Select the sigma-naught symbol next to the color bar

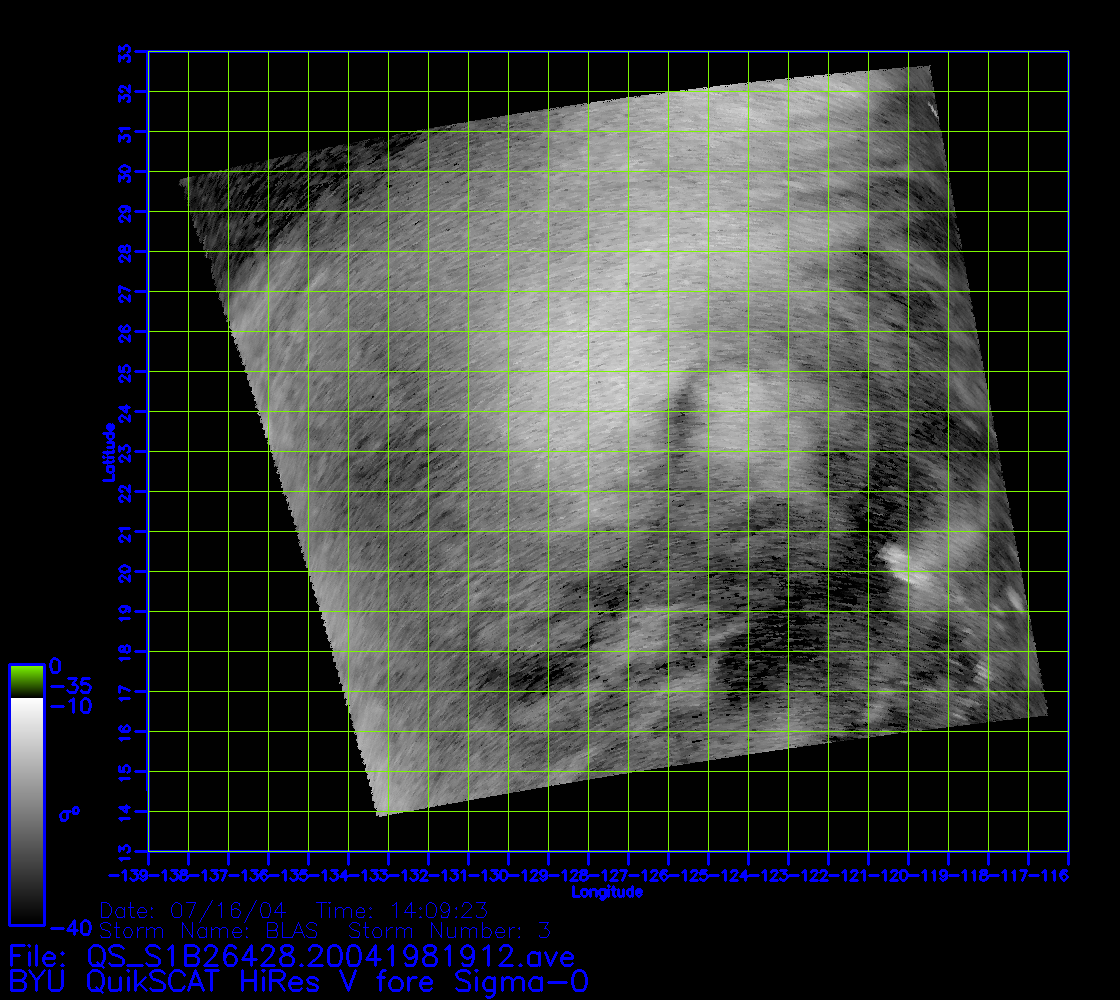point(69,813)
